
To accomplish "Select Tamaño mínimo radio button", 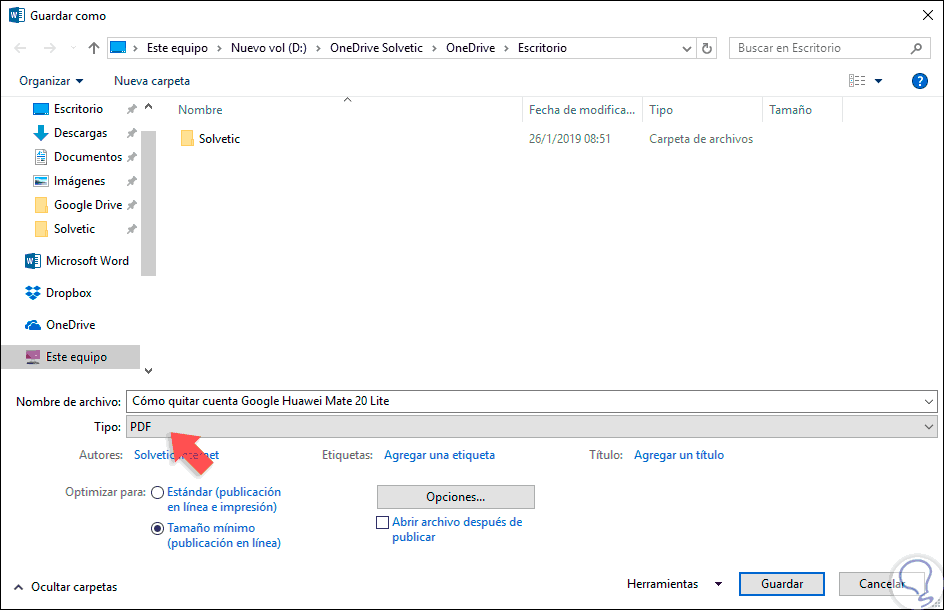I will pyautogui.click(x=157, y=528).
